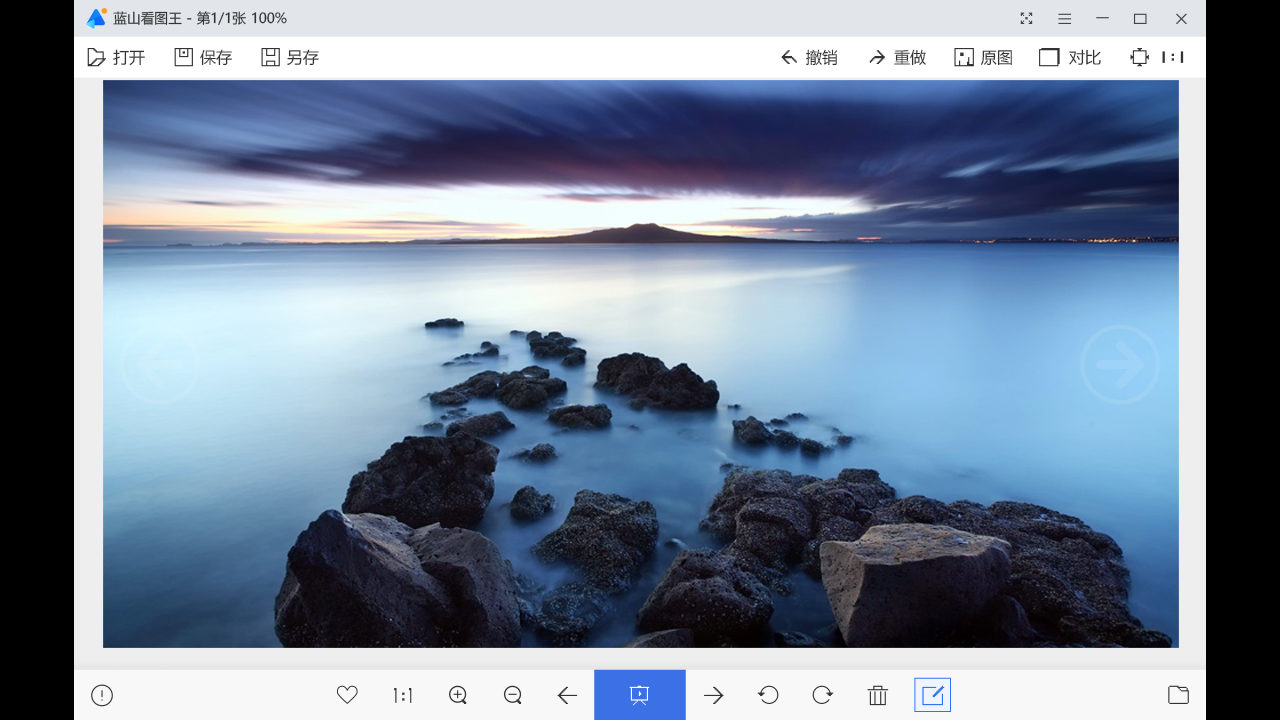Go to next image in bottom toolbar
The width and height of the screenshot is (1280, 720).
713,695
